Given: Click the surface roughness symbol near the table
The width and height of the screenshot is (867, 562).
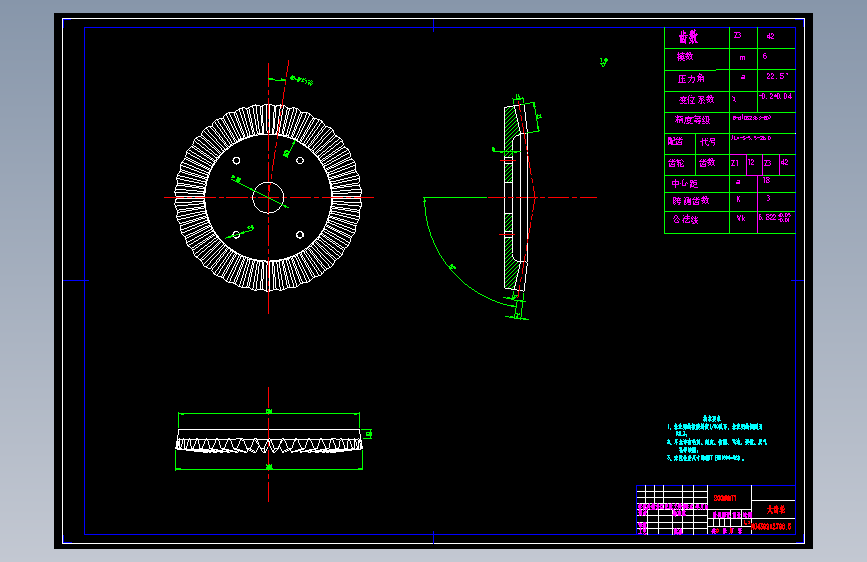Looking at the screenshot, I should click(604, 62).
